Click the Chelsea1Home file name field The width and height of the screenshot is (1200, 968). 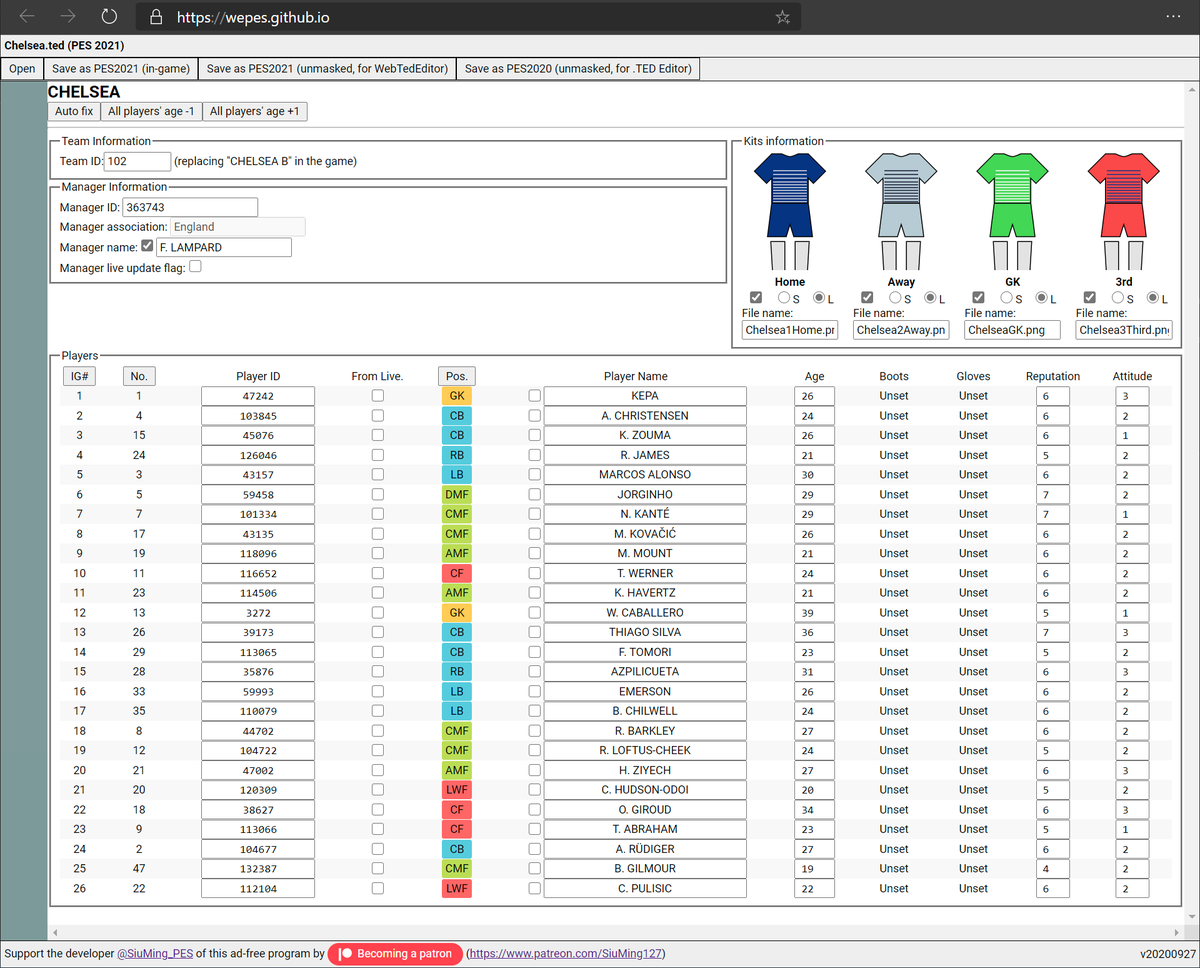(789, 330)
